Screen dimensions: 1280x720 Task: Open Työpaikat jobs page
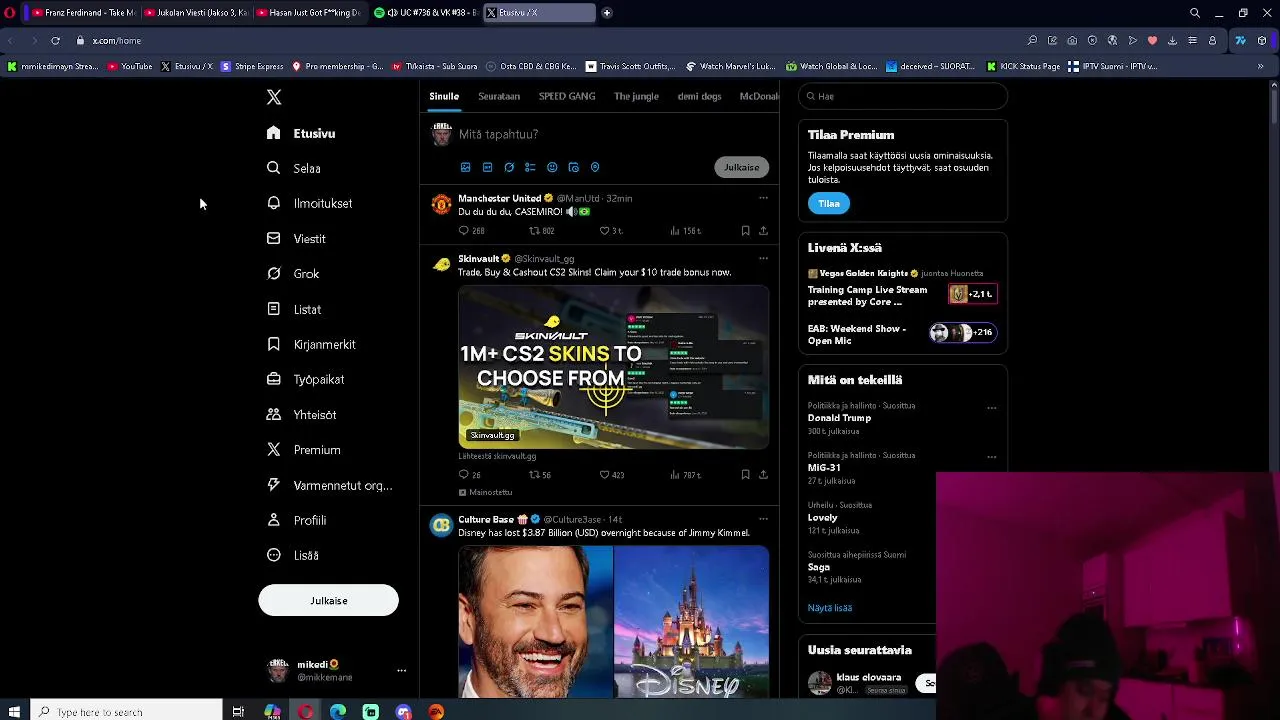pos(305,379)
